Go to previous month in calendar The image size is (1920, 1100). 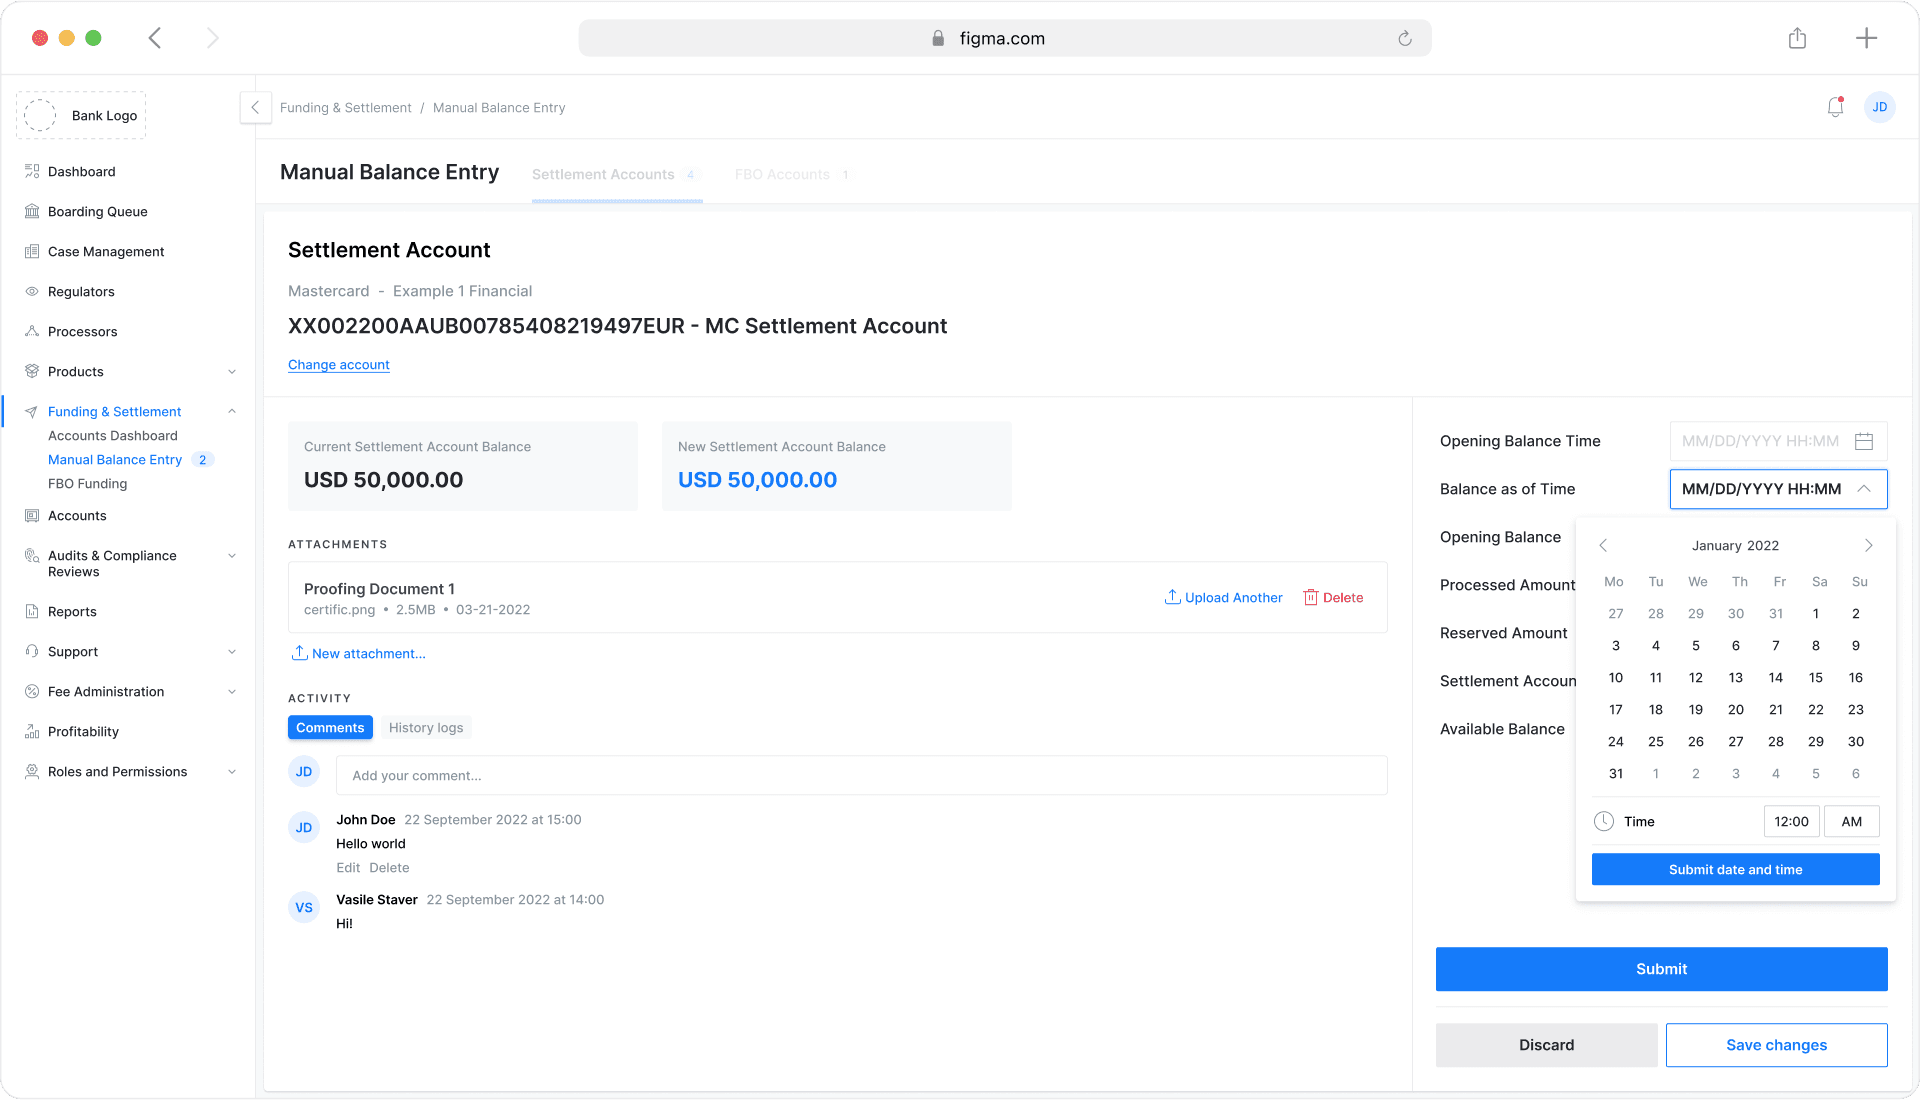click(1603, 545)
